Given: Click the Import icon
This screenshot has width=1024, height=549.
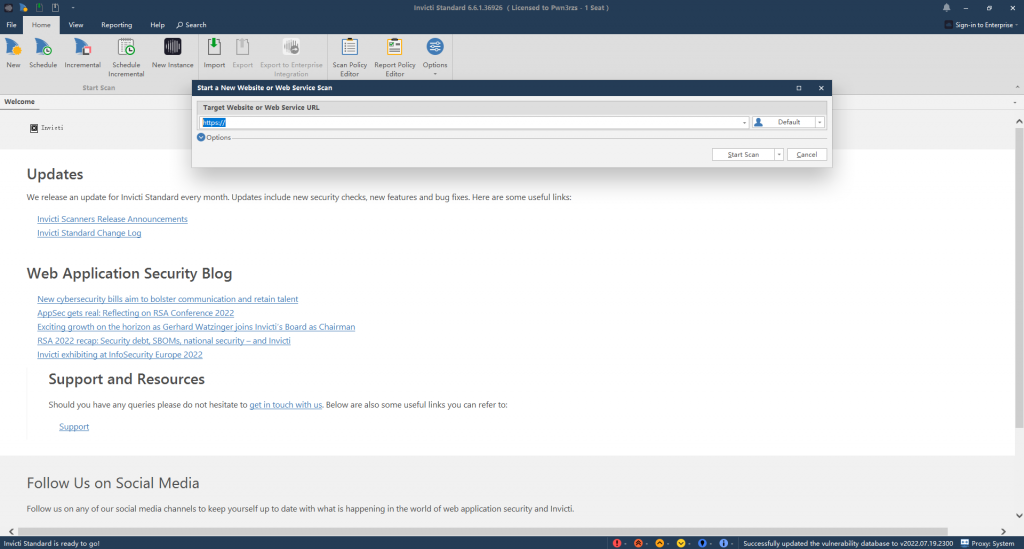Looking at the screenshot, I should point(214,53).
